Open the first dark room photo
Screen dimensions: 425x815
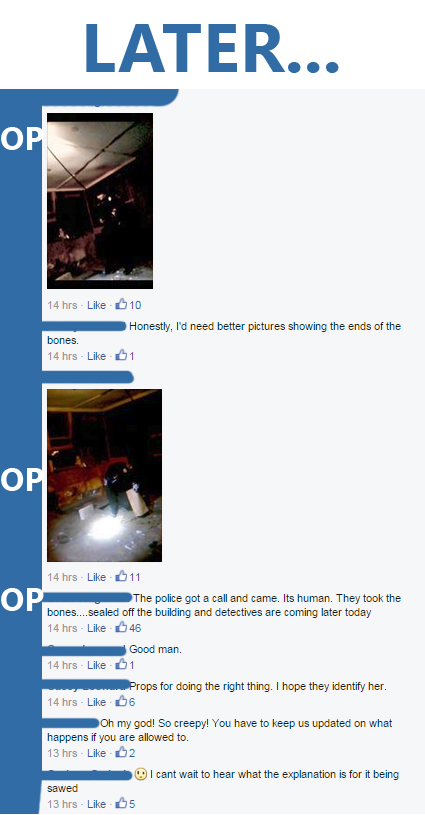[x=100, y=201]
